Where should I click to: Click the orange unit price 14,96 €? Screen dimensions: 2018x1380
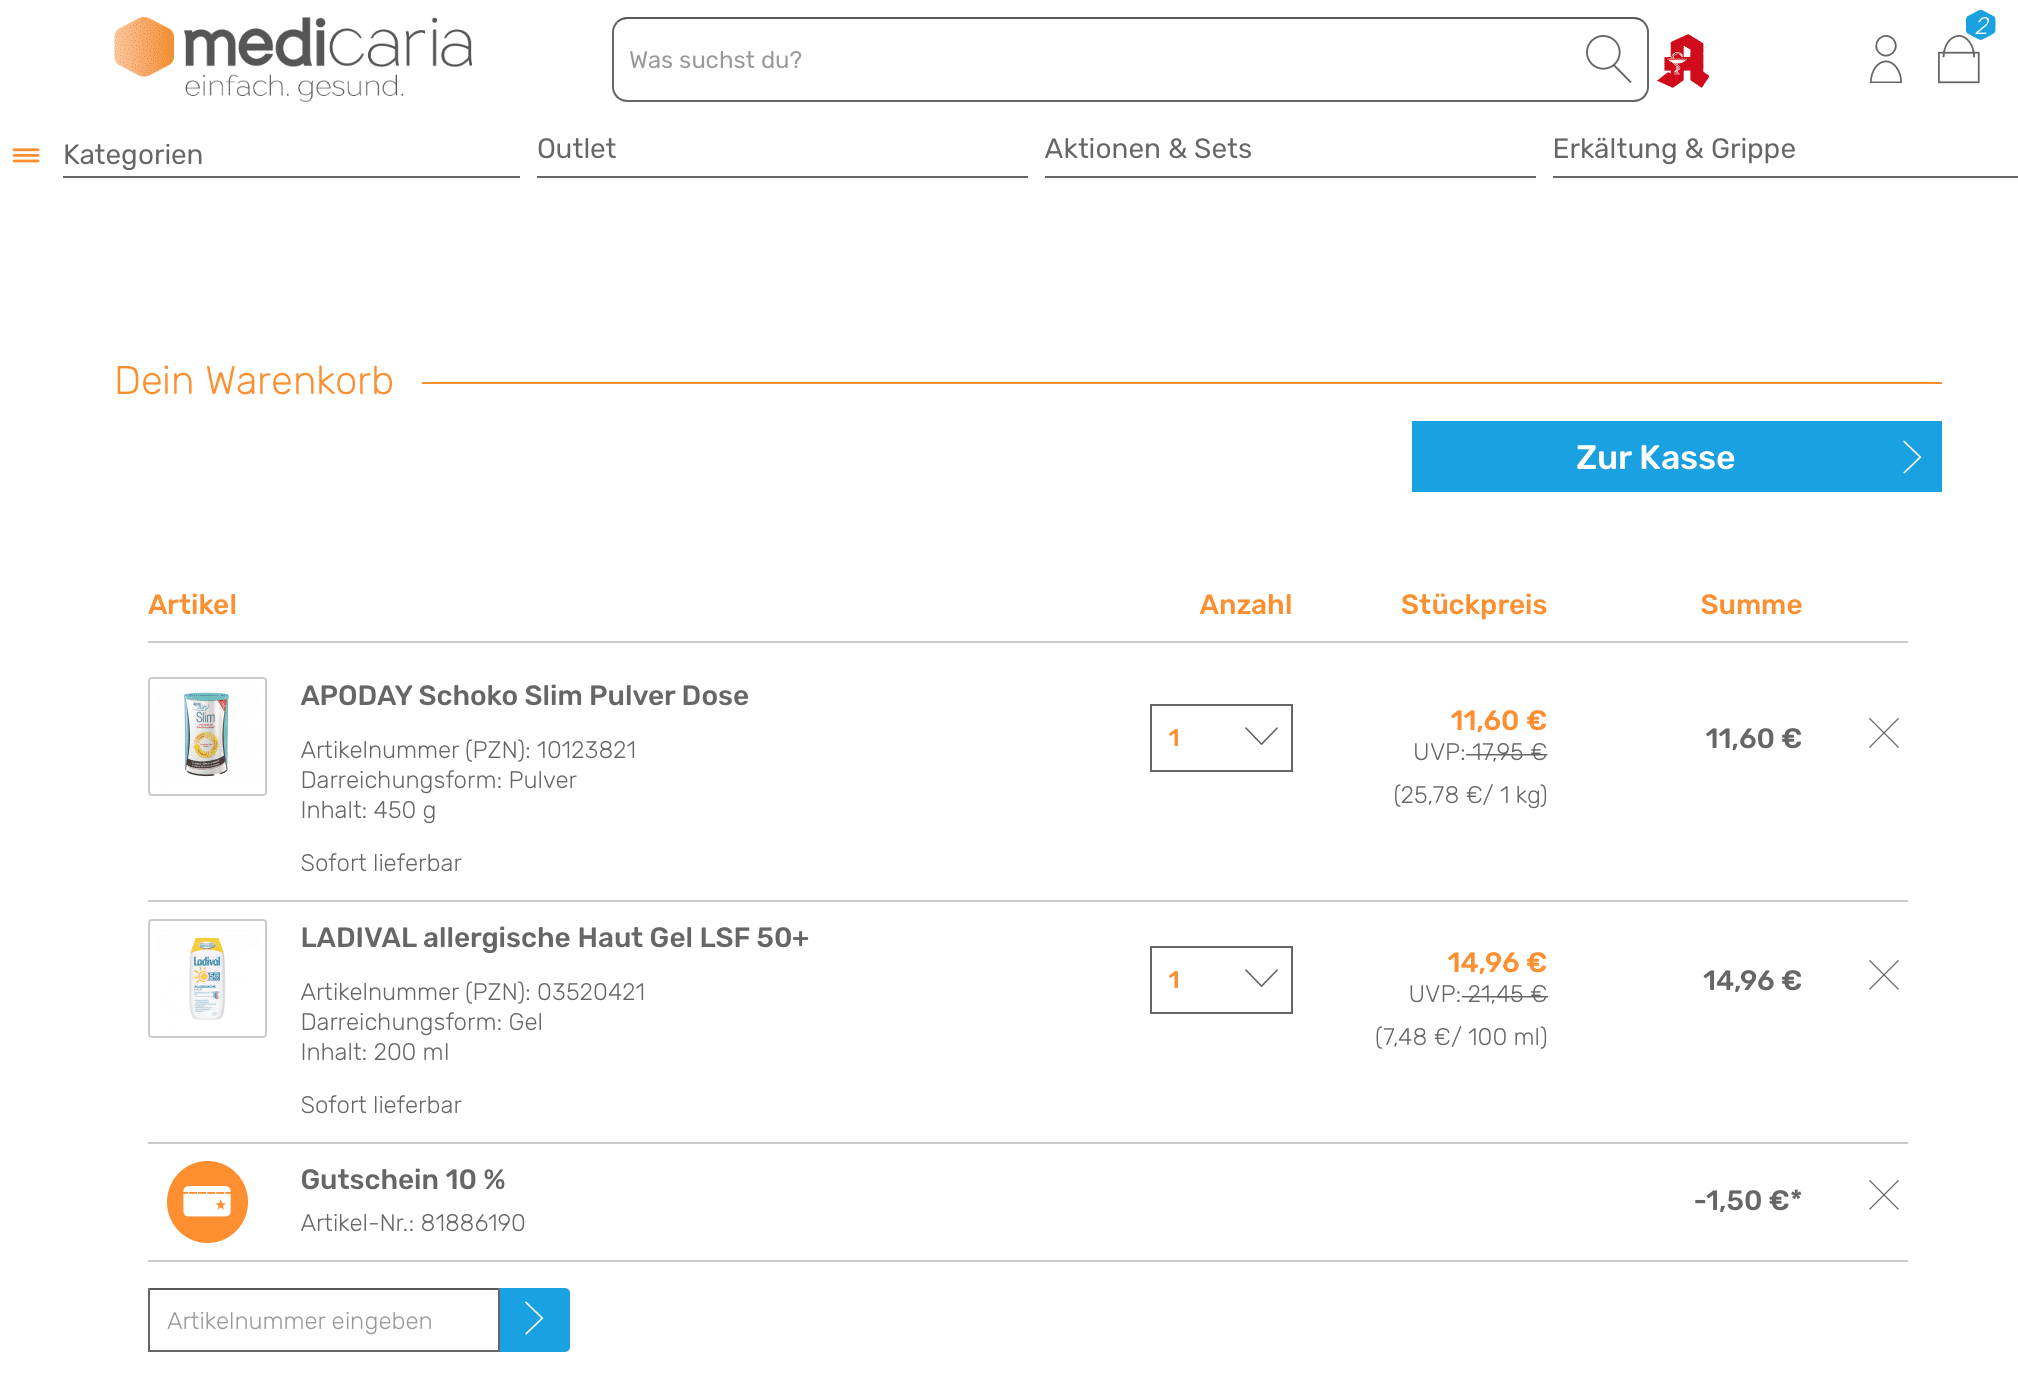tap(1497, 962)
